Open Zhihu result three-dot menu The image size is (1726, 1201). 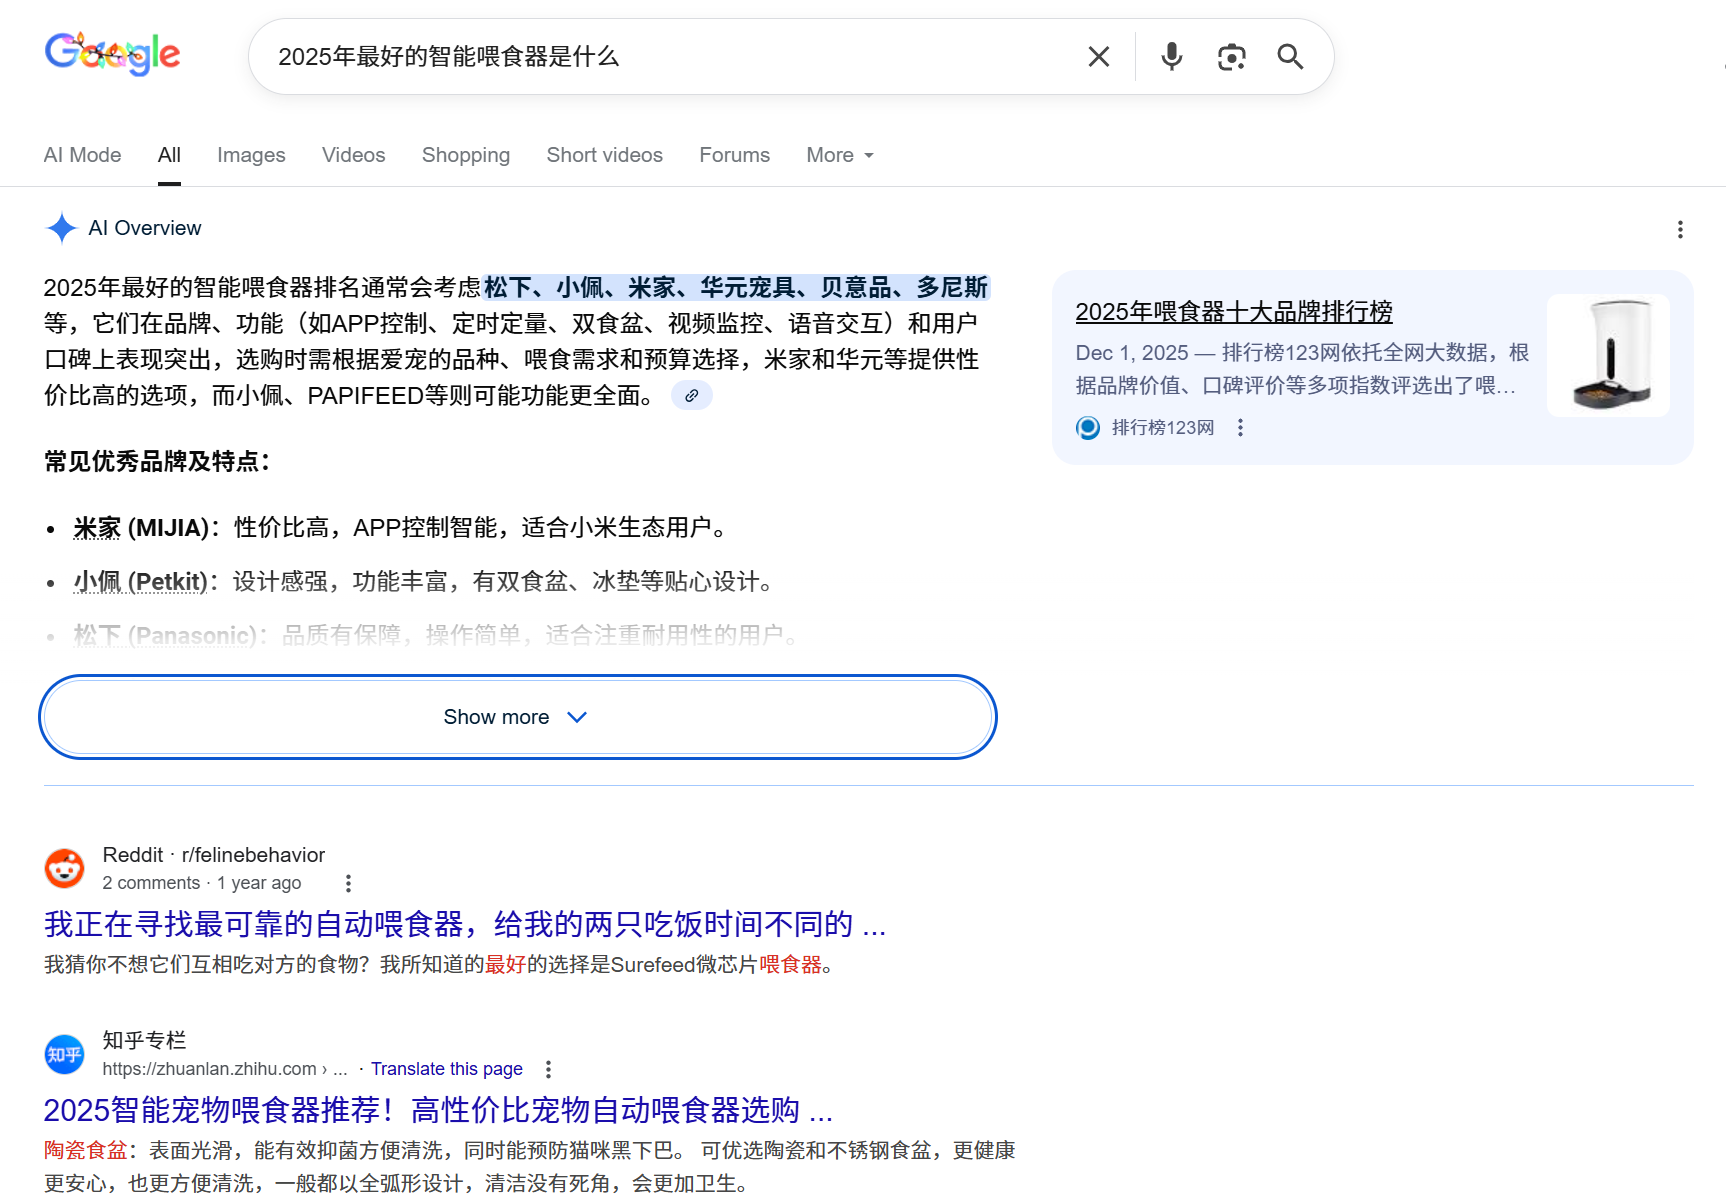click(548, 1069)
